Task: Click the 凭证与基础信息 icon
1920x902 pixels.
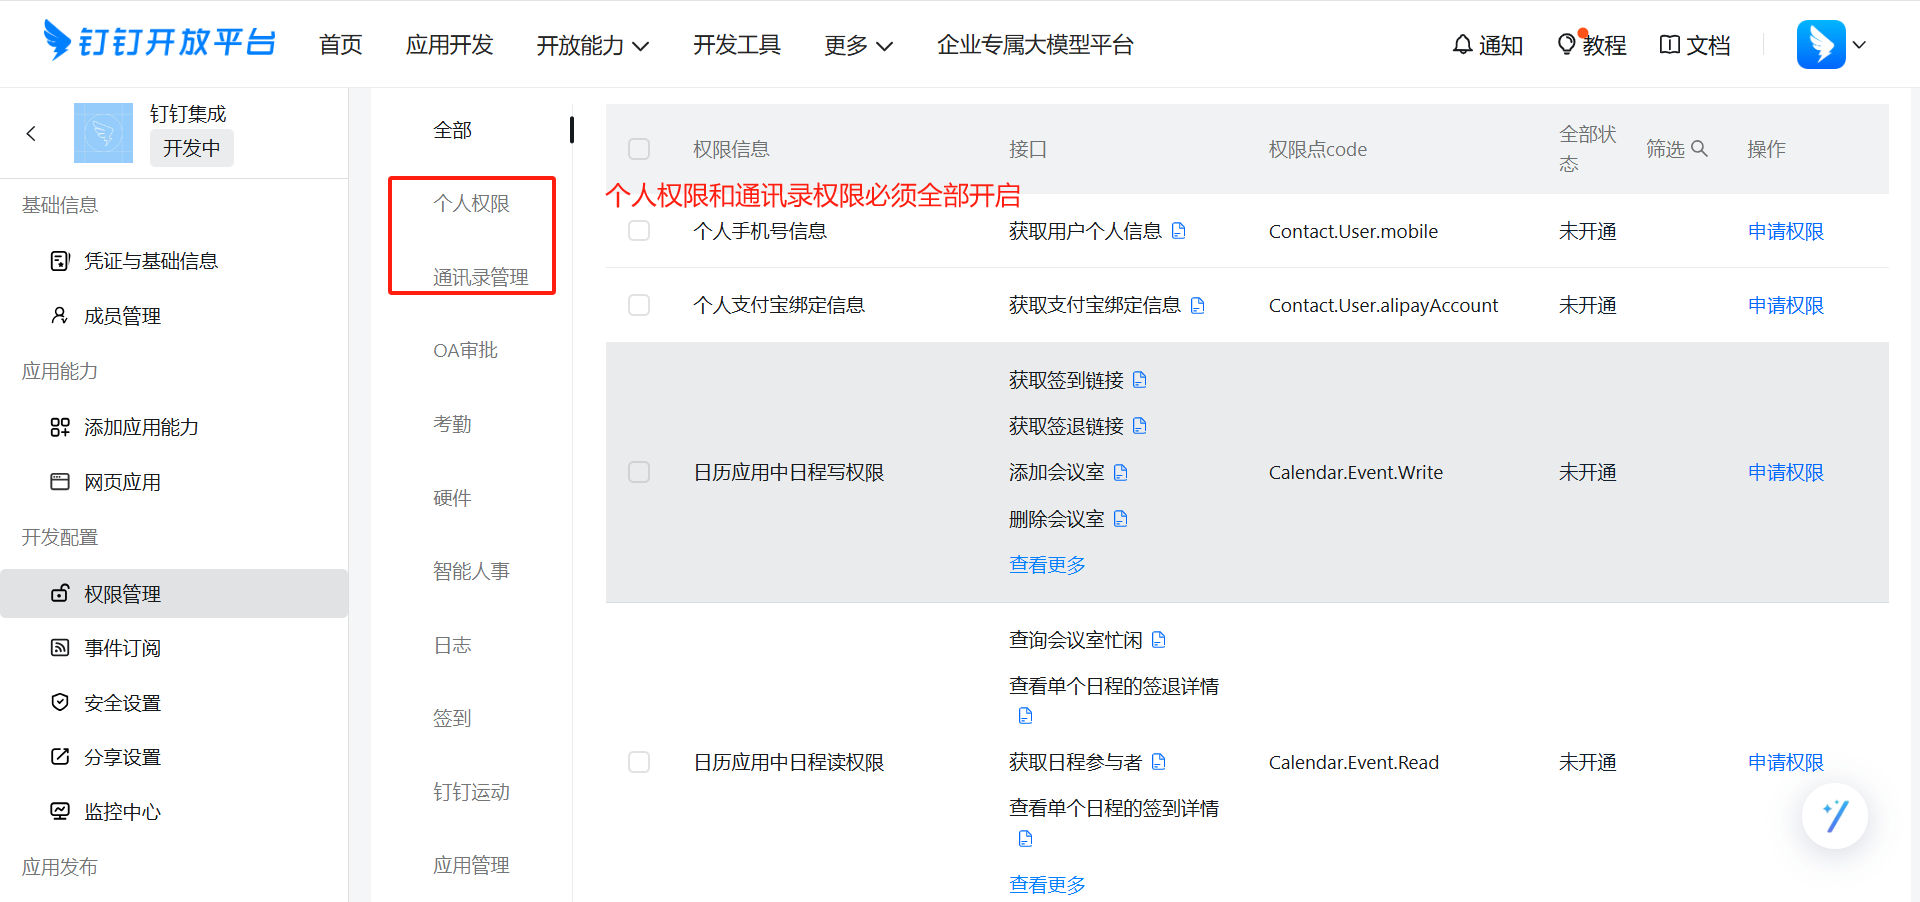Action: tap(60, 261)
